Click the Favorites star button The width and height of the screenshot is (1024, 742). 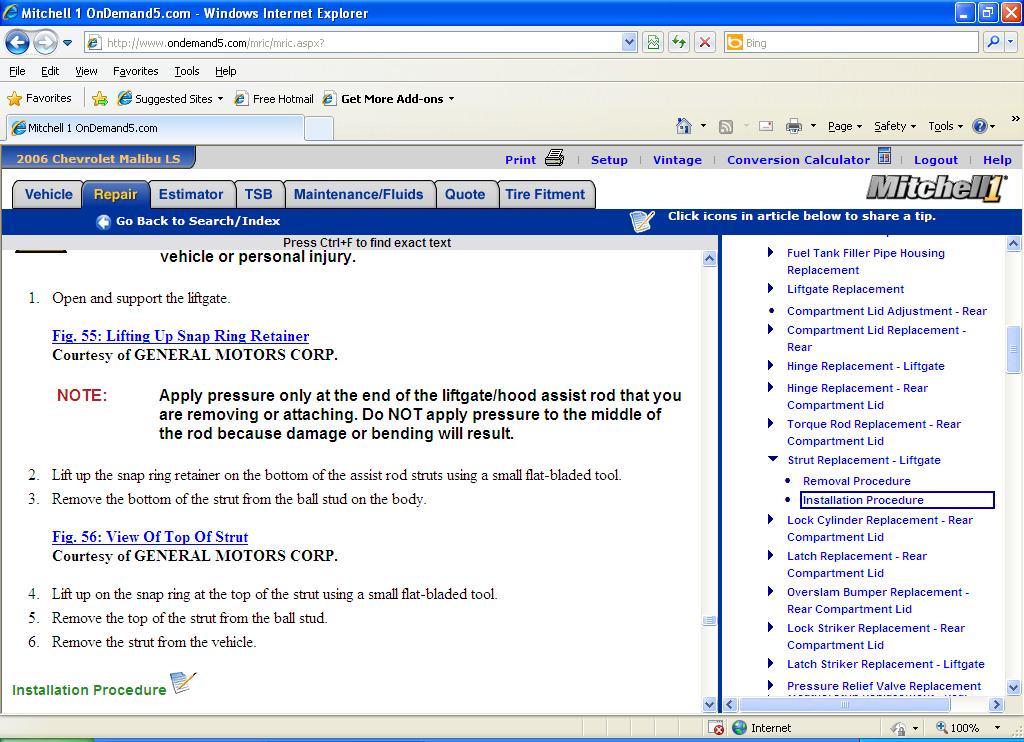tap(39, 99)
